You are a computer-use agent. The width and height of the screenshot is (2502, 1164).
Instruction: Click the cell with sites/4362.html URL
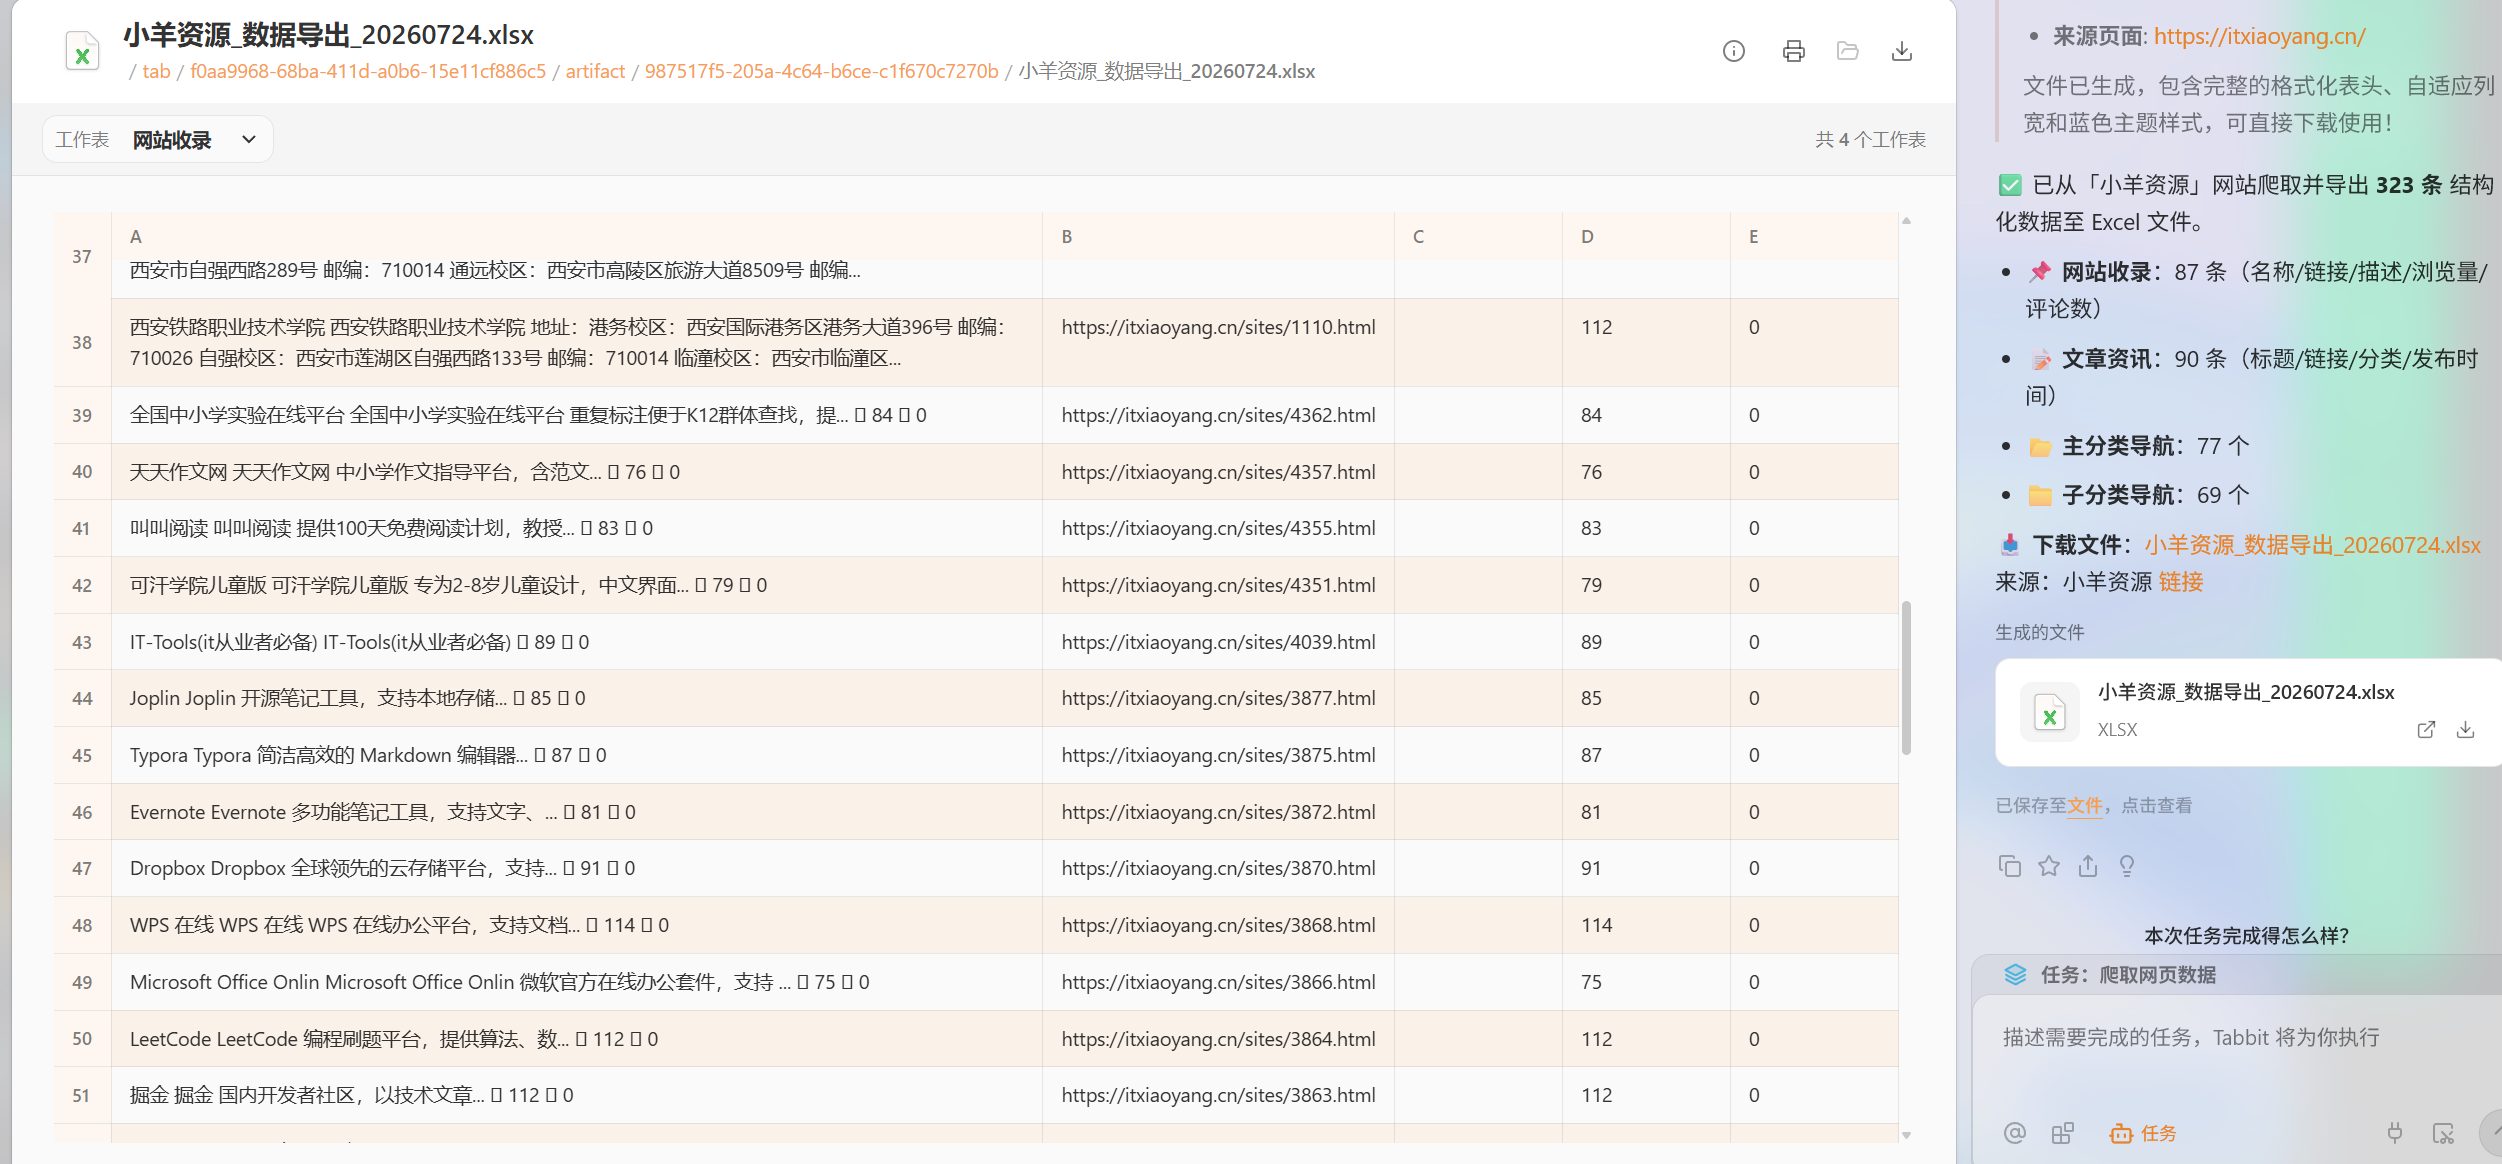click(x=1218, y=415)
